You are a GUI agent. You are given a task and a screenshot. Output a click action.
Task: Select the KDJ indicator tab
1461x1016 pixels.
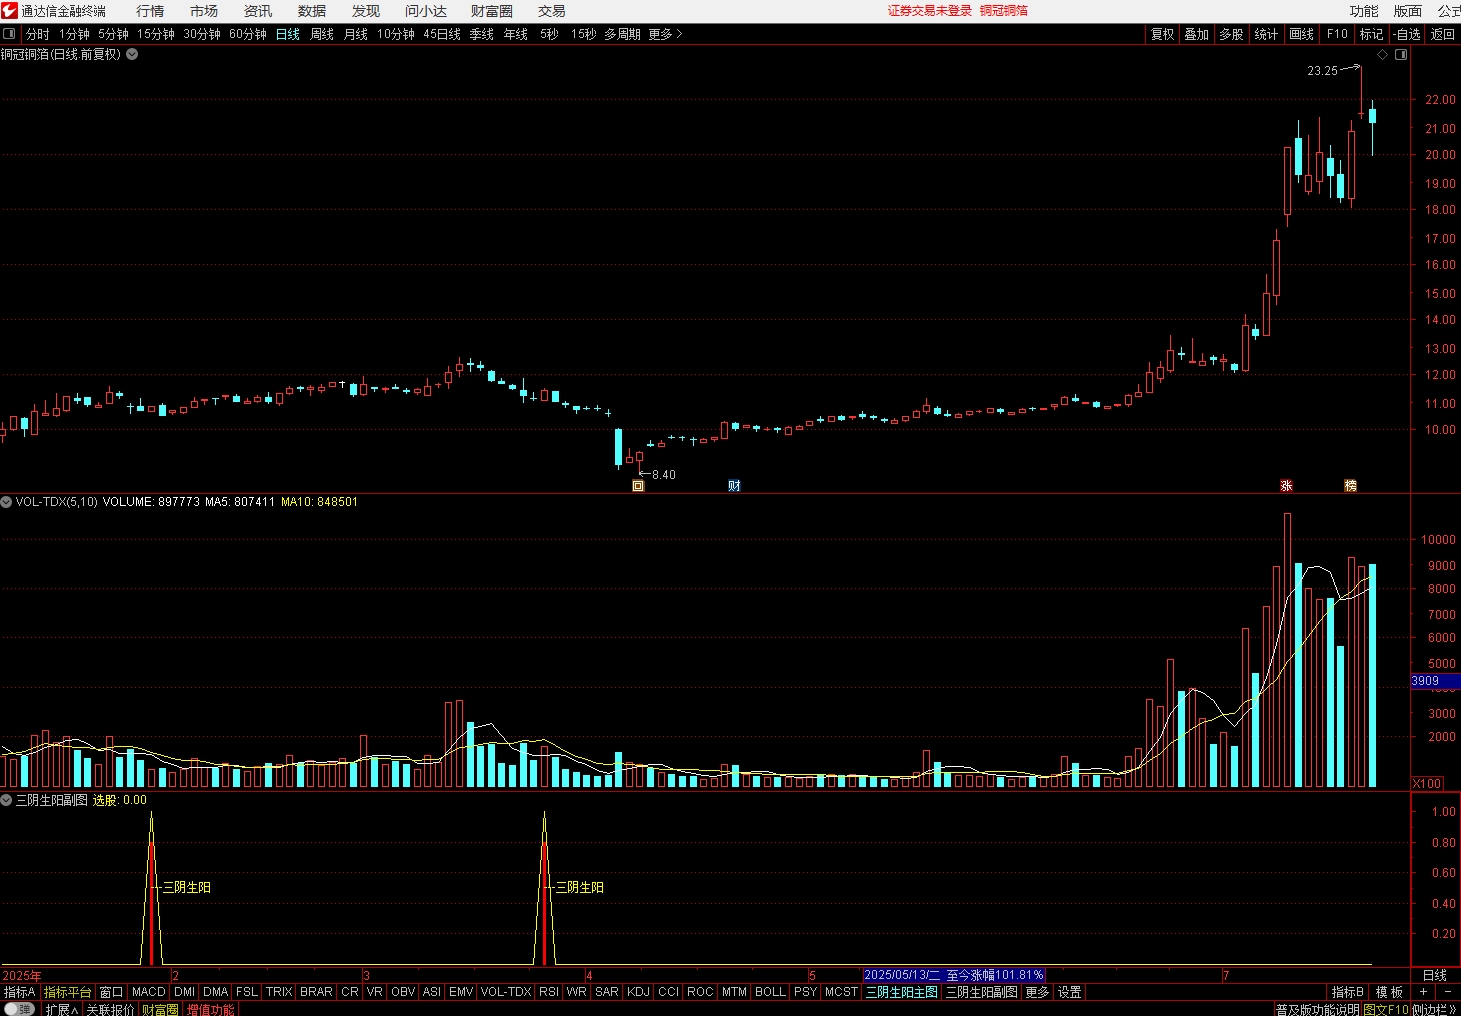click(638, 992)
